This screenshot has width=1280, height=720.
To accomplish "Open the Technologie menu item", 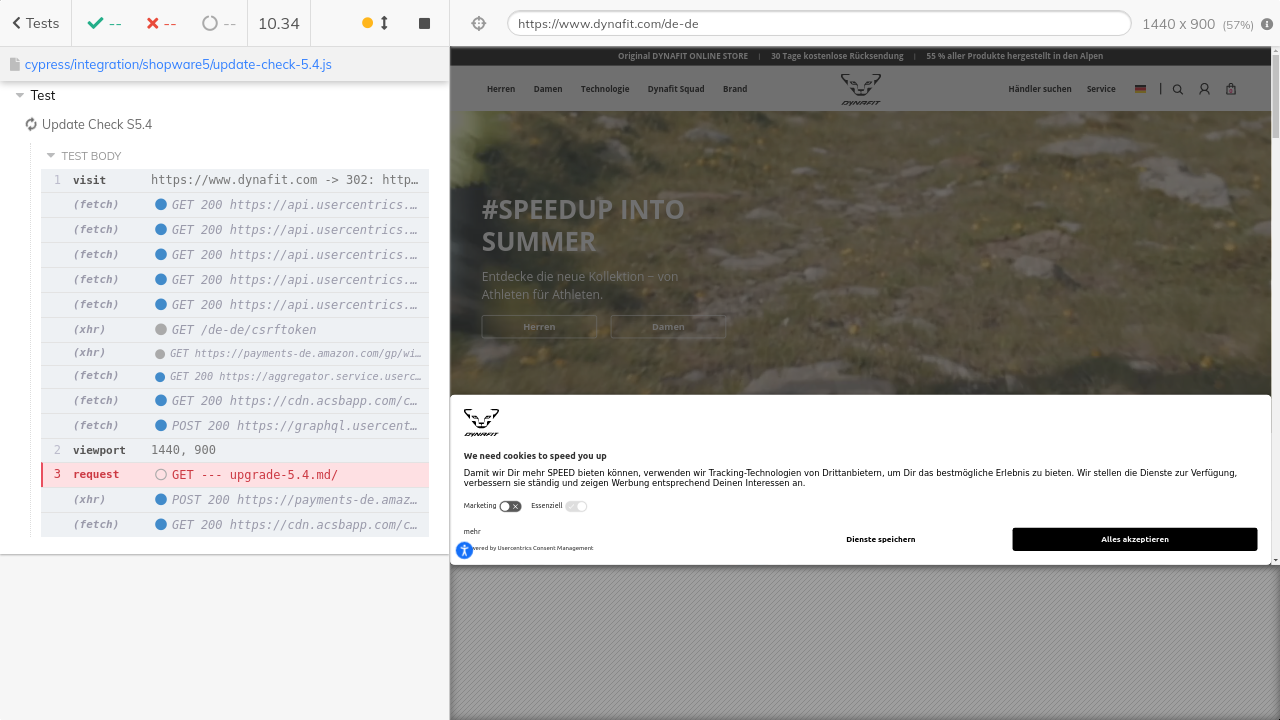I will tap(605, 89).
